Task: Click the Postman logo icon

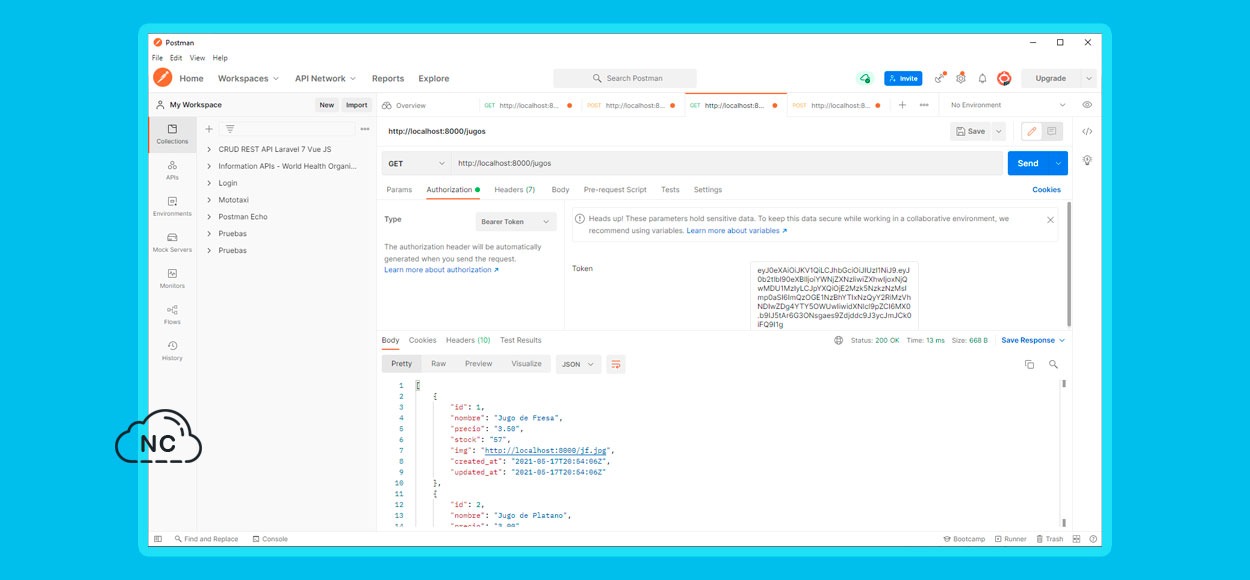Action: [162, 78]
